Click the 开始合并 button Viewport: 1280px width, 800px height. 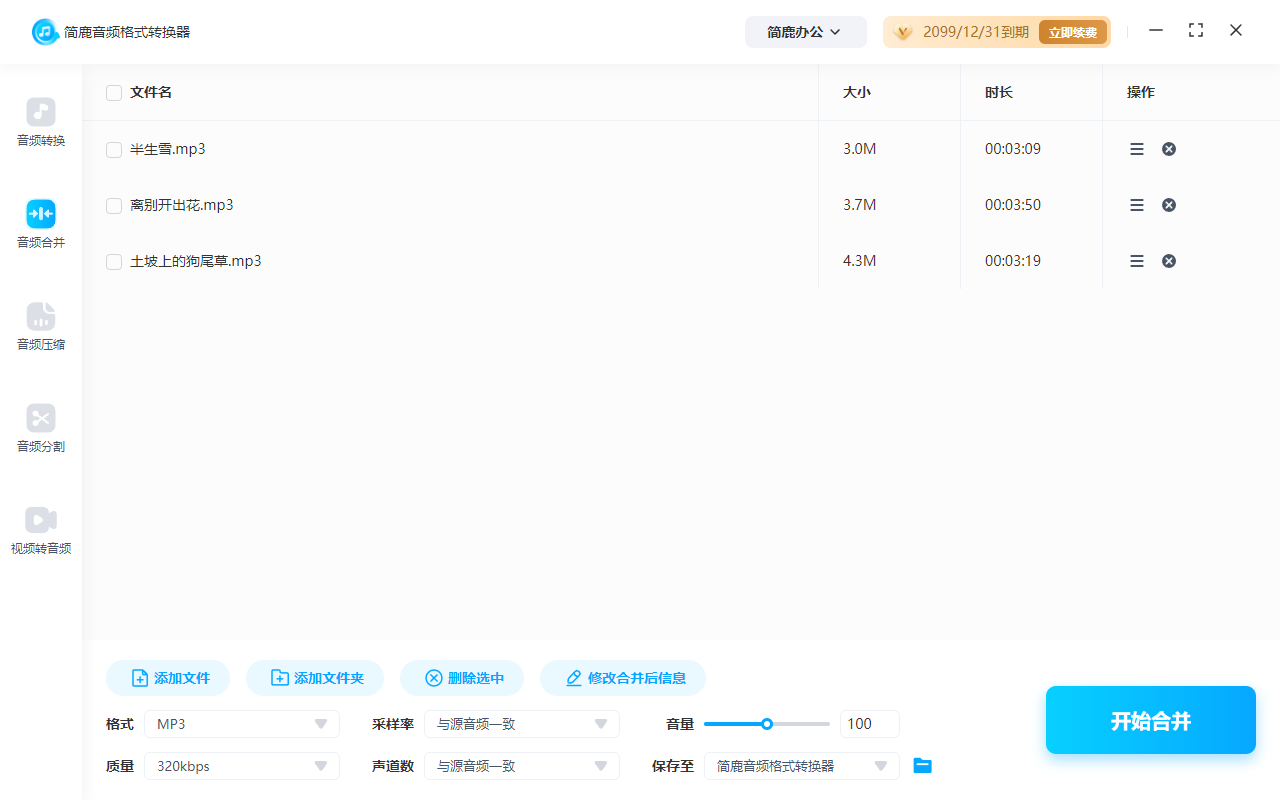click(x=1150, y=719)
